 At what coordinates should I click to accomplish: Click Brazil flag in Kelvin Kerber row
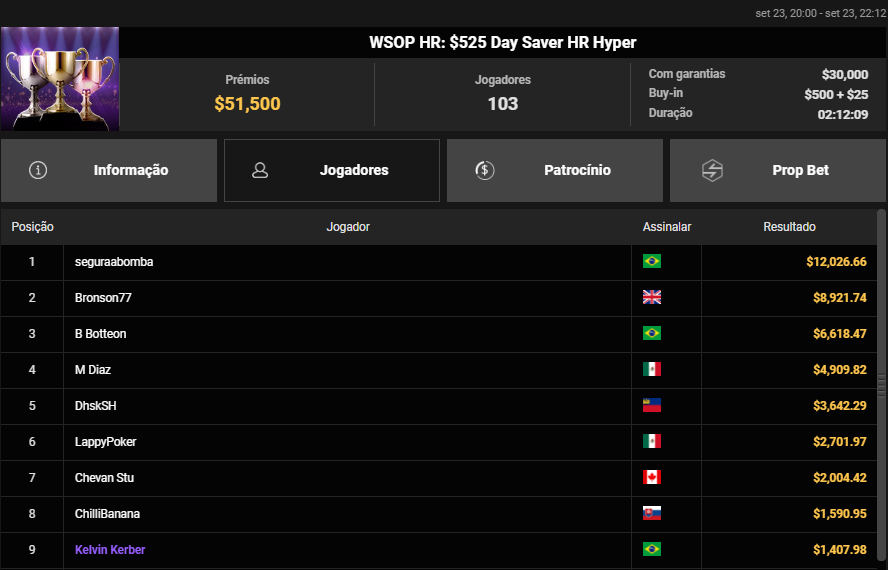click(x=652, y=549)
